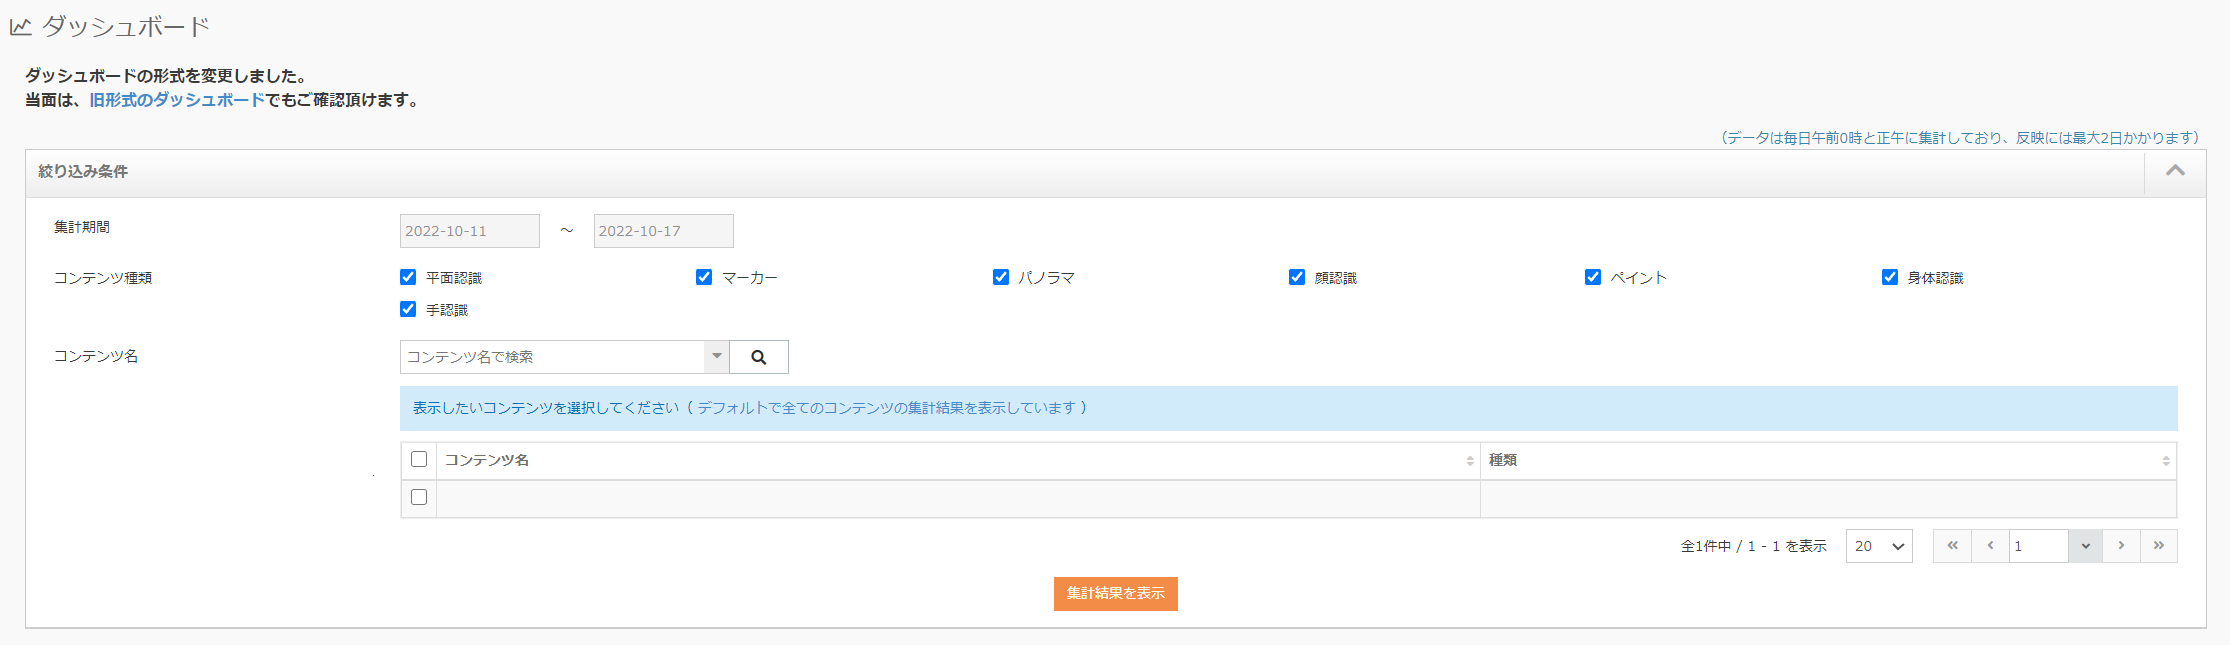Click the ダッシュボード page title
Viewport: 2230px width, 645px height.
pyautogui.click(x=126, y=27)
